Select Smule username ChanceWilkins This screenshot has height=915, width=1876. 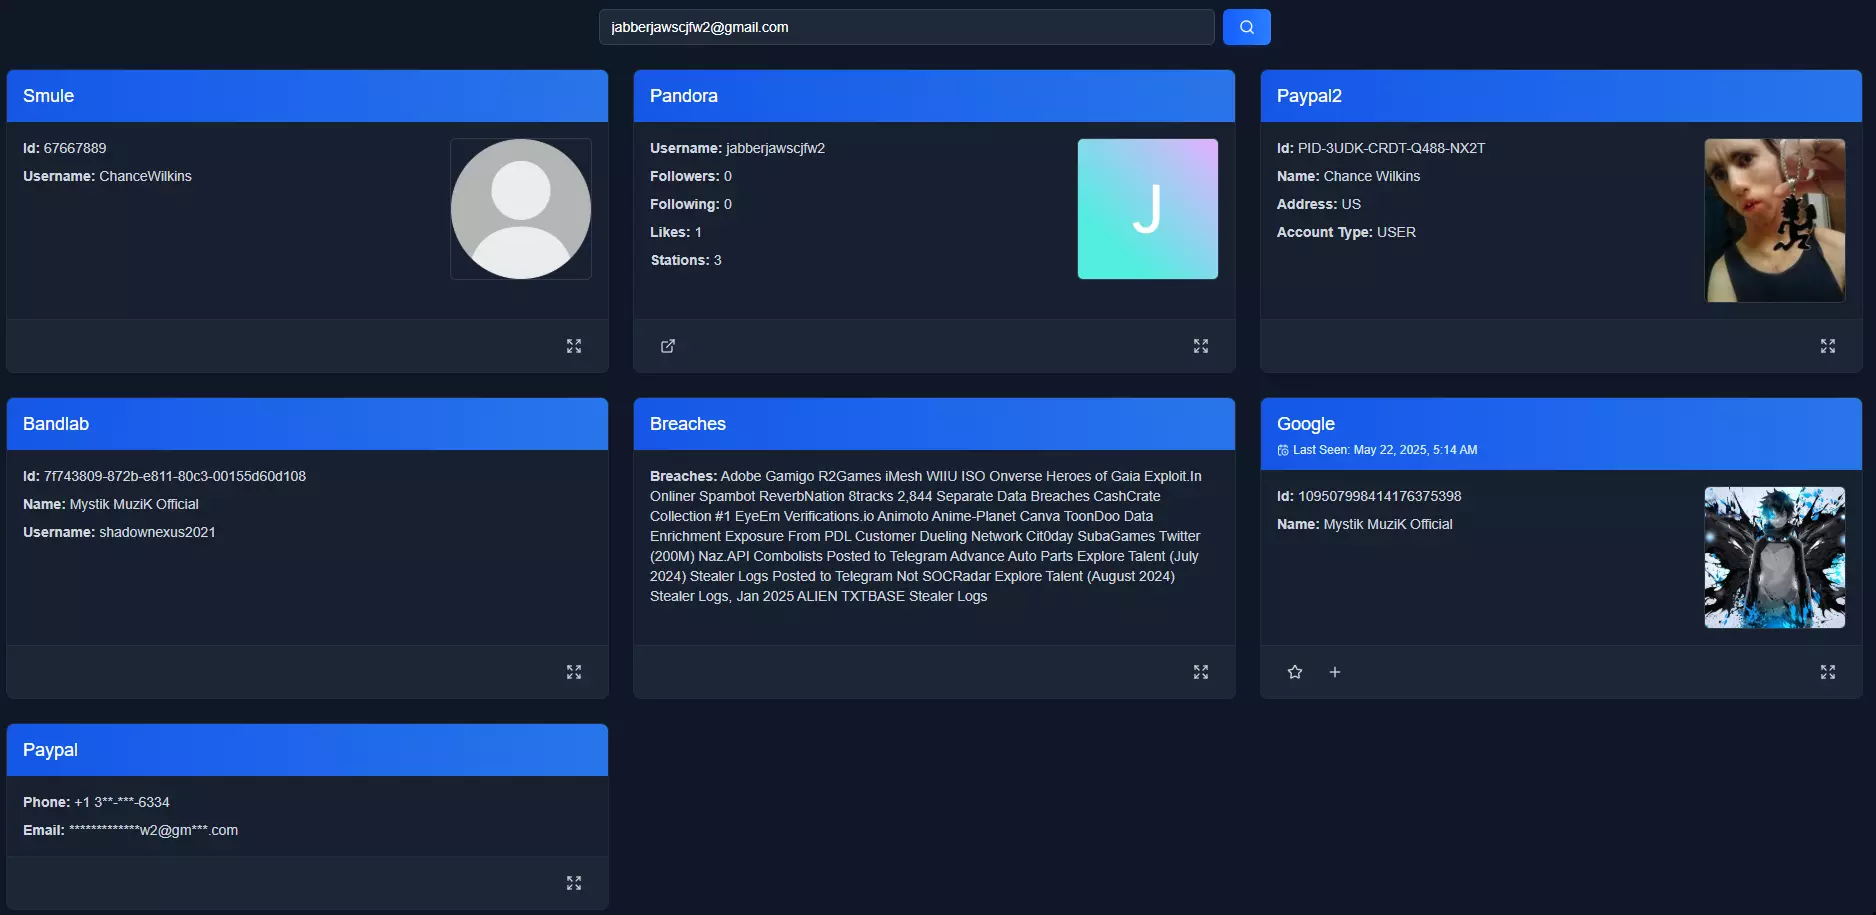(x=145, y=176)
